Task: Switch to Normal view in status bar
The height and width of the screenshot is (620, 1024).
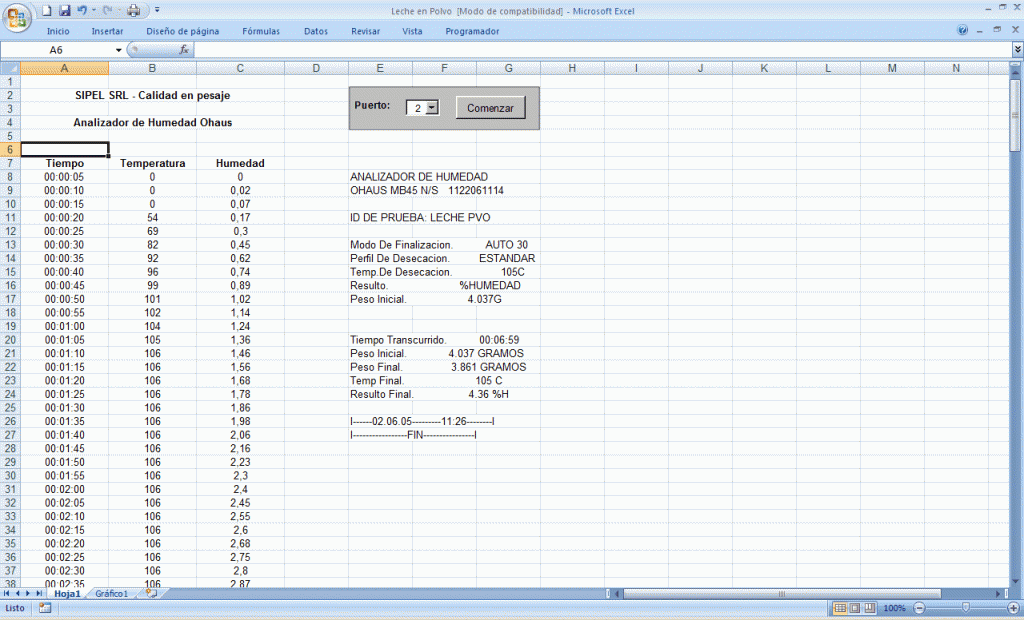Action: tap(840, 608)
